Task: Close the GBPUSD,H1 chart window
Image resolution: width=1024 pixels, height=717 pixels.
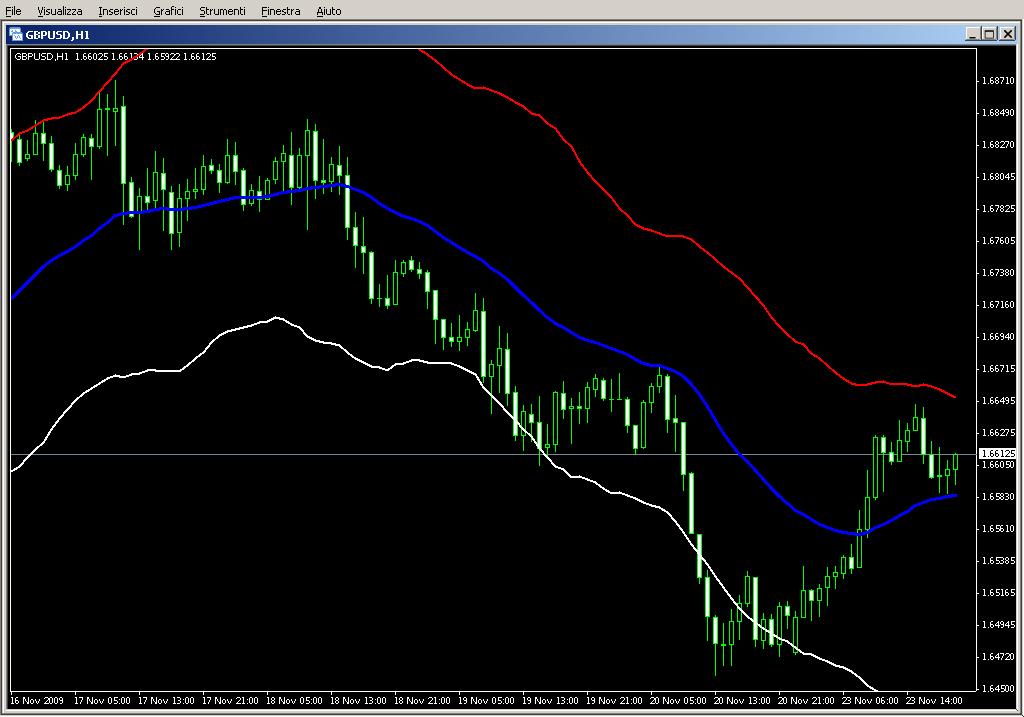Action: (x=1008, y=34)
